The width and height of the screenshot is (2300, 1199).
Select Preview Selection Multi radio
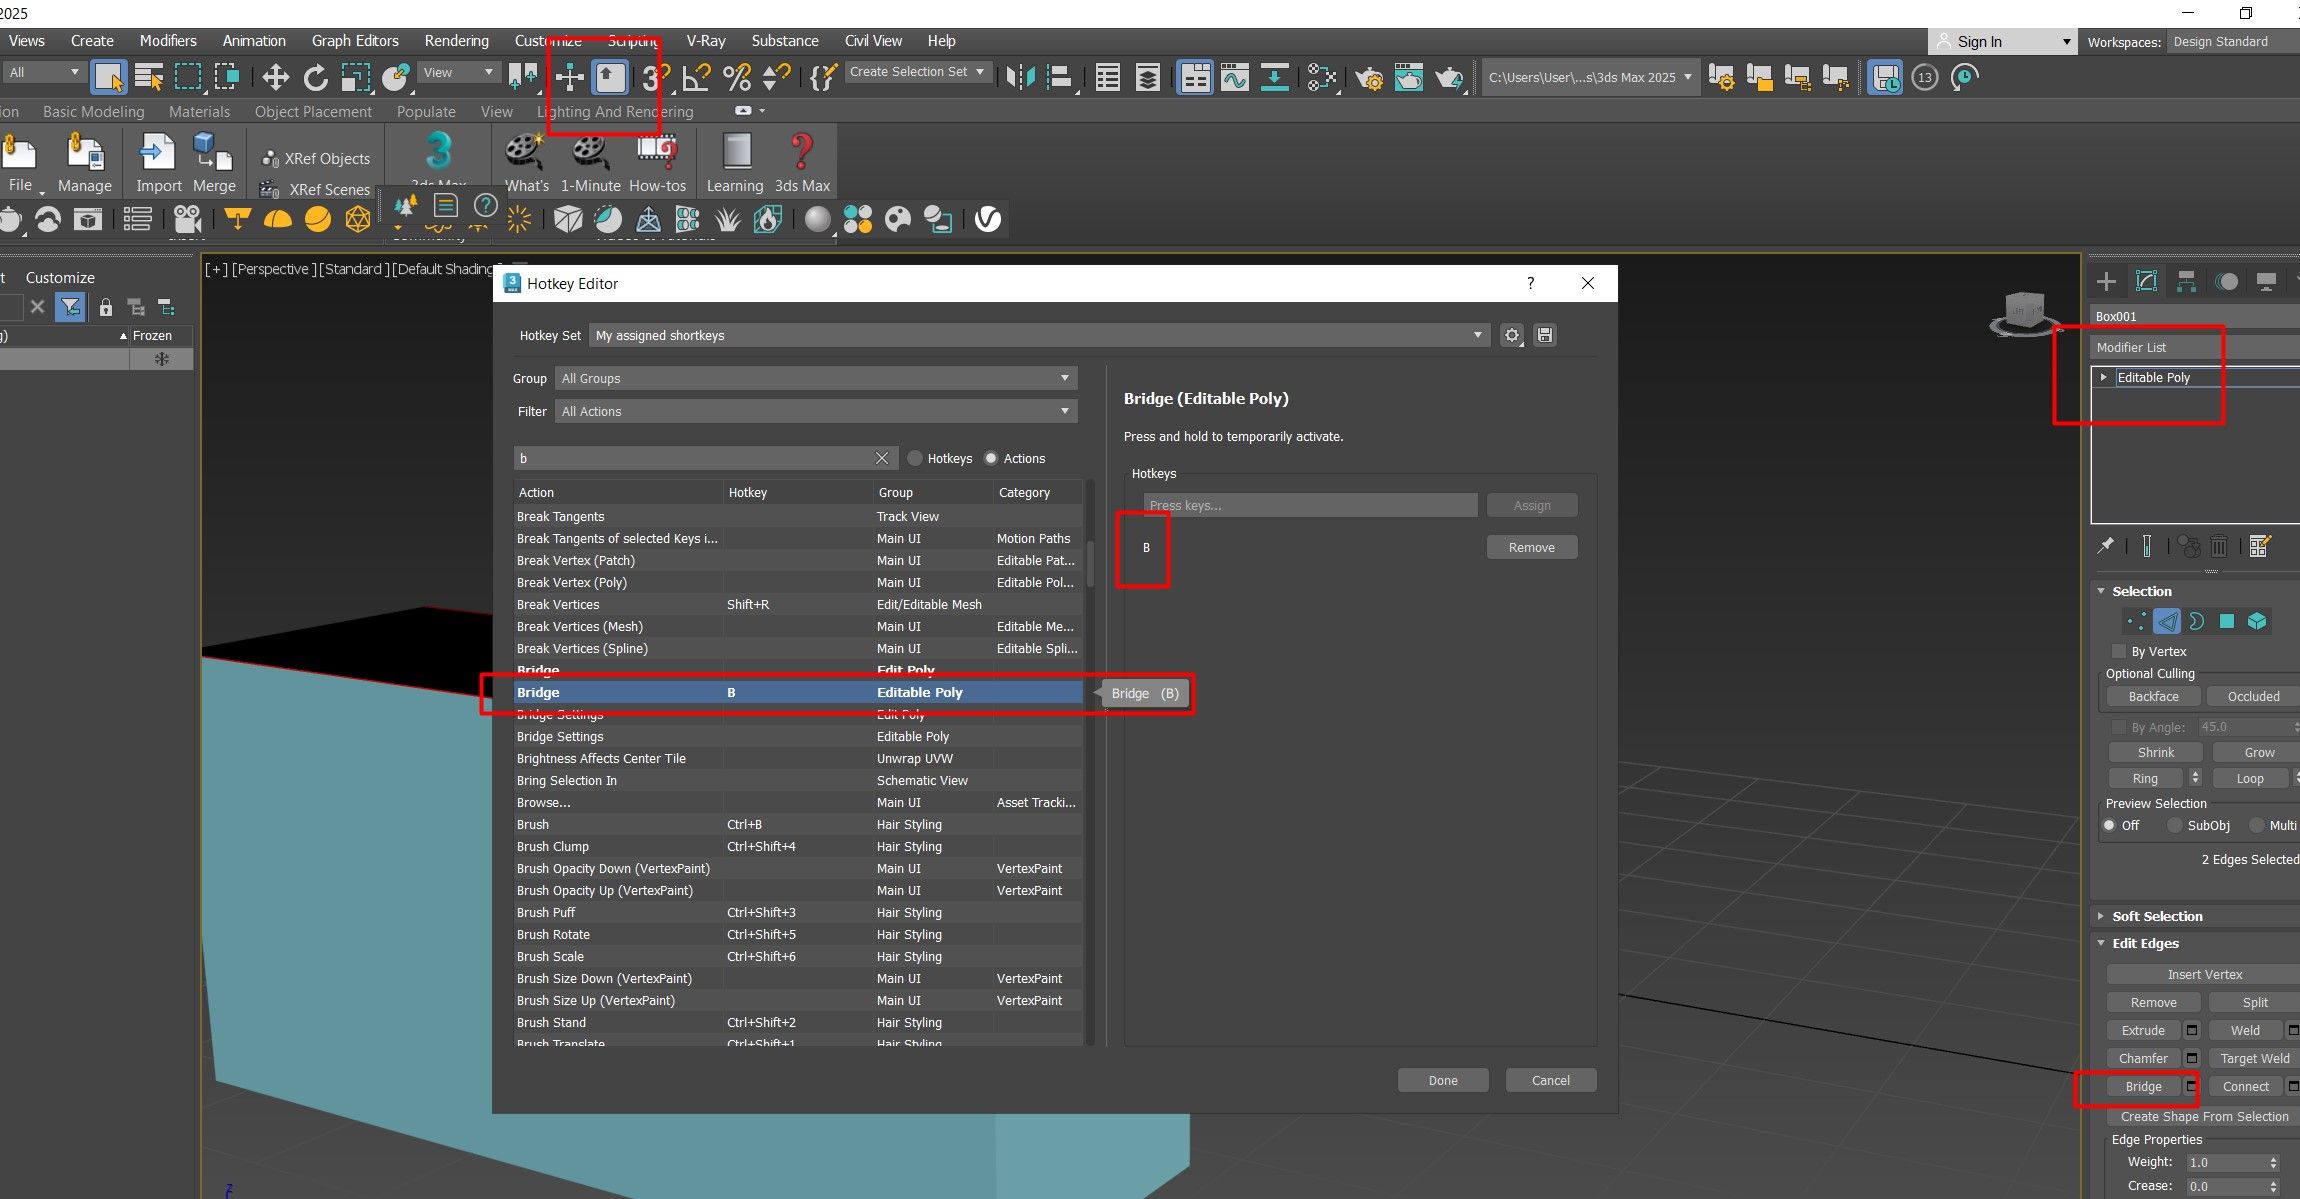coord(2257,825)
